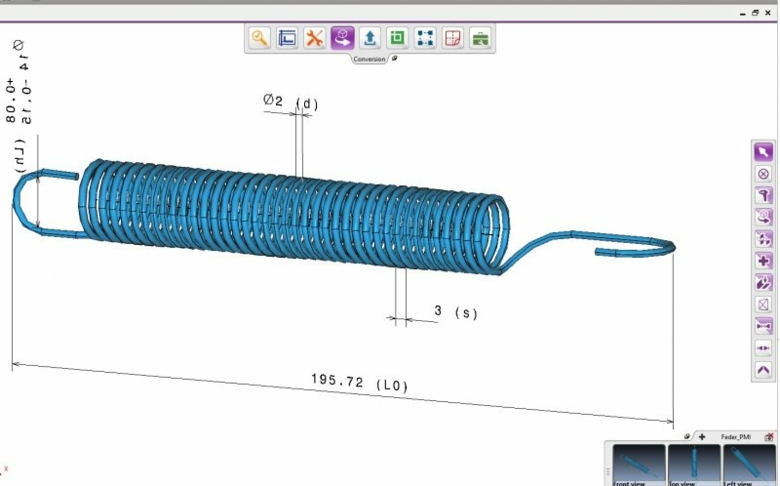Screen dimensions: 780x486
Task: Click the blue upload arrow icon
Action: coord(370,38)
